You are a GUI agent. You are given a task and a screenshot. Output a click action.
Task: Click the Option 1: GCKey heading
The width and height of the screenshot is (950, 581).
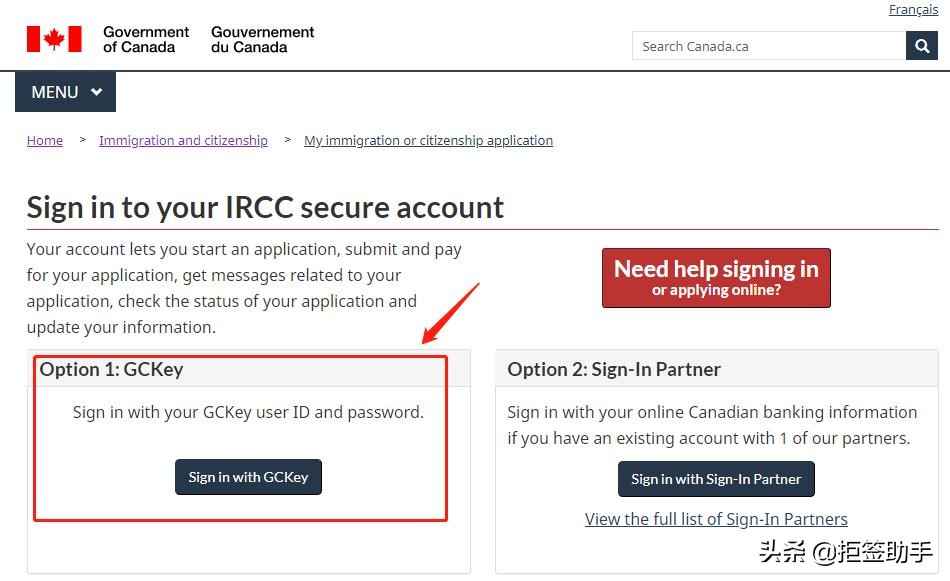pos(112,369)
